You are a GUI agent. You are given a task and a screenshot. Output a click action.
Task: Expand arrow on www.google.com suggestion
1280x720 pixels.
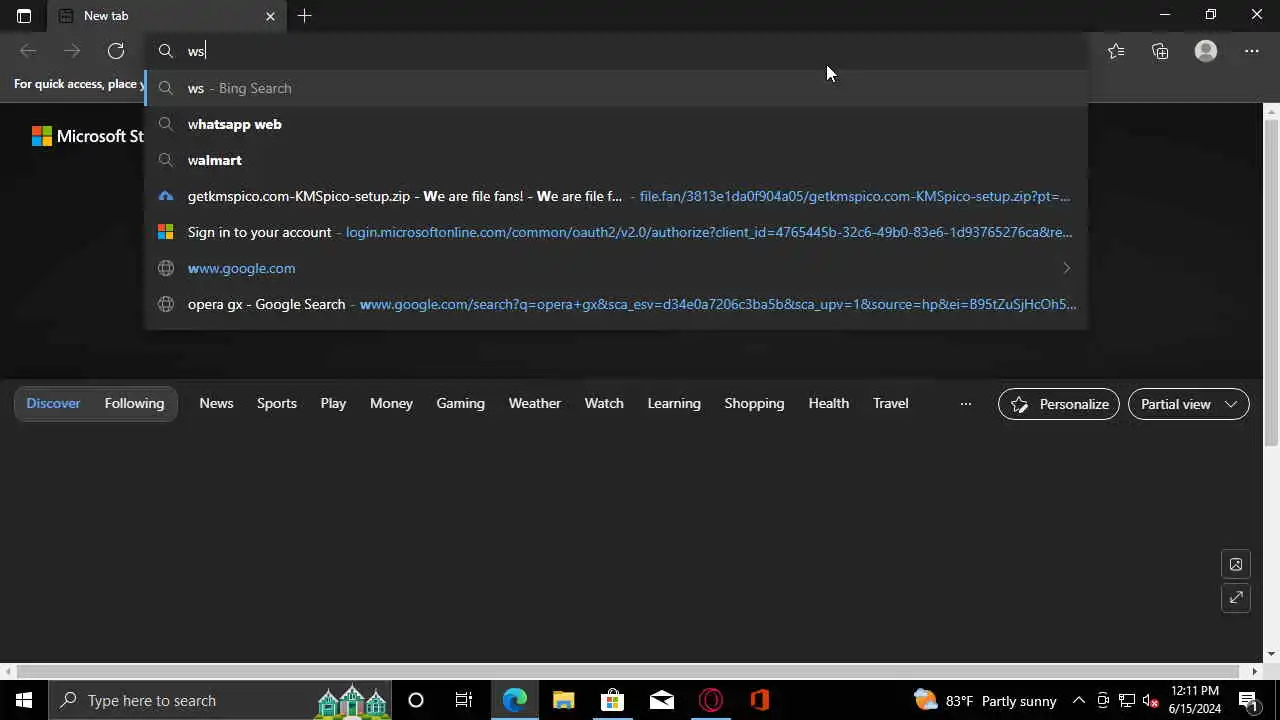click(1066, 268)
